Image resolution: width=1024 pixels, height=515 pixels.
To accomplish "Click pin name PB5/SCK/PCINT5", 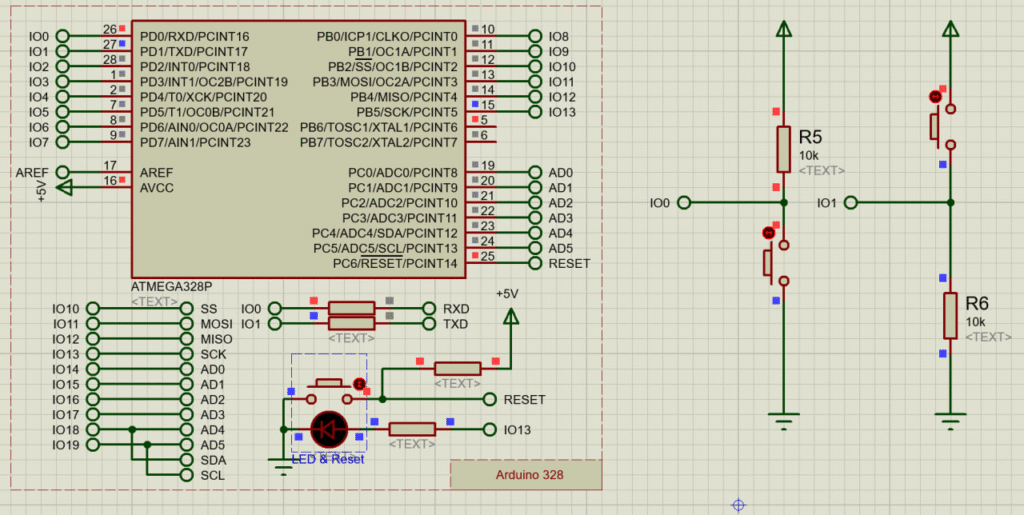I will point(407,112).
